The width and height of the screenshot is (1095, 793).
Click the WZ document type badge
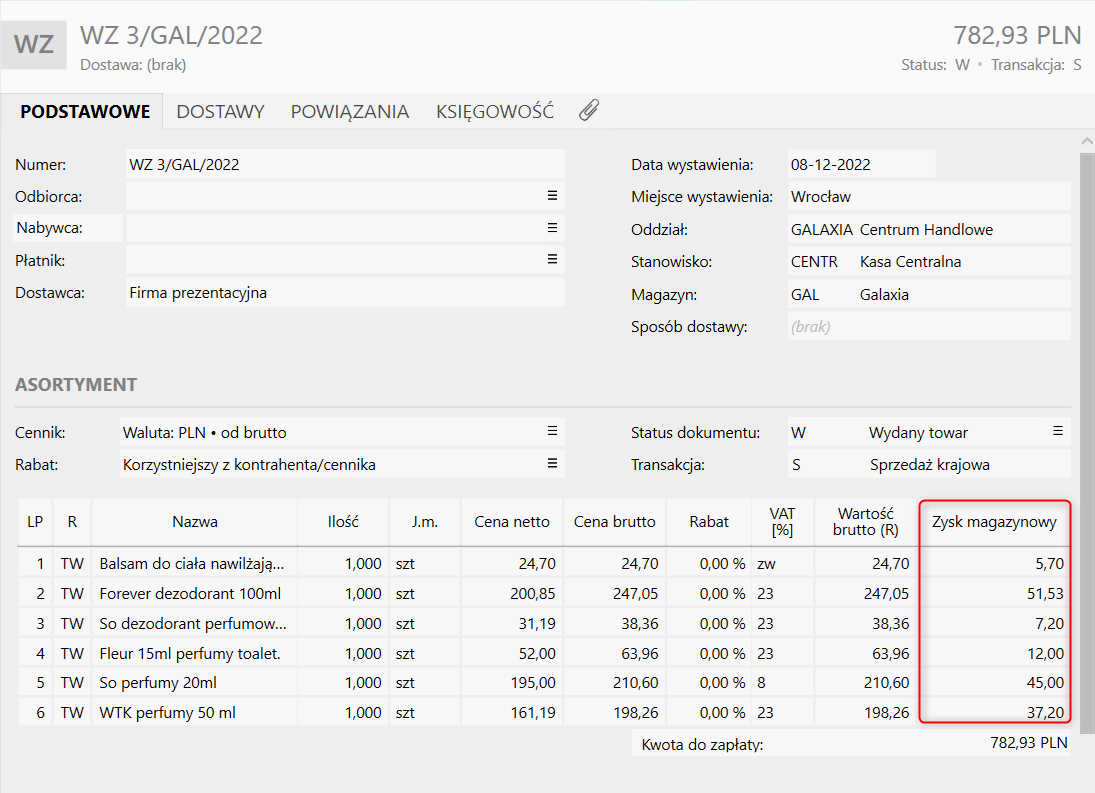coord(34,45)
